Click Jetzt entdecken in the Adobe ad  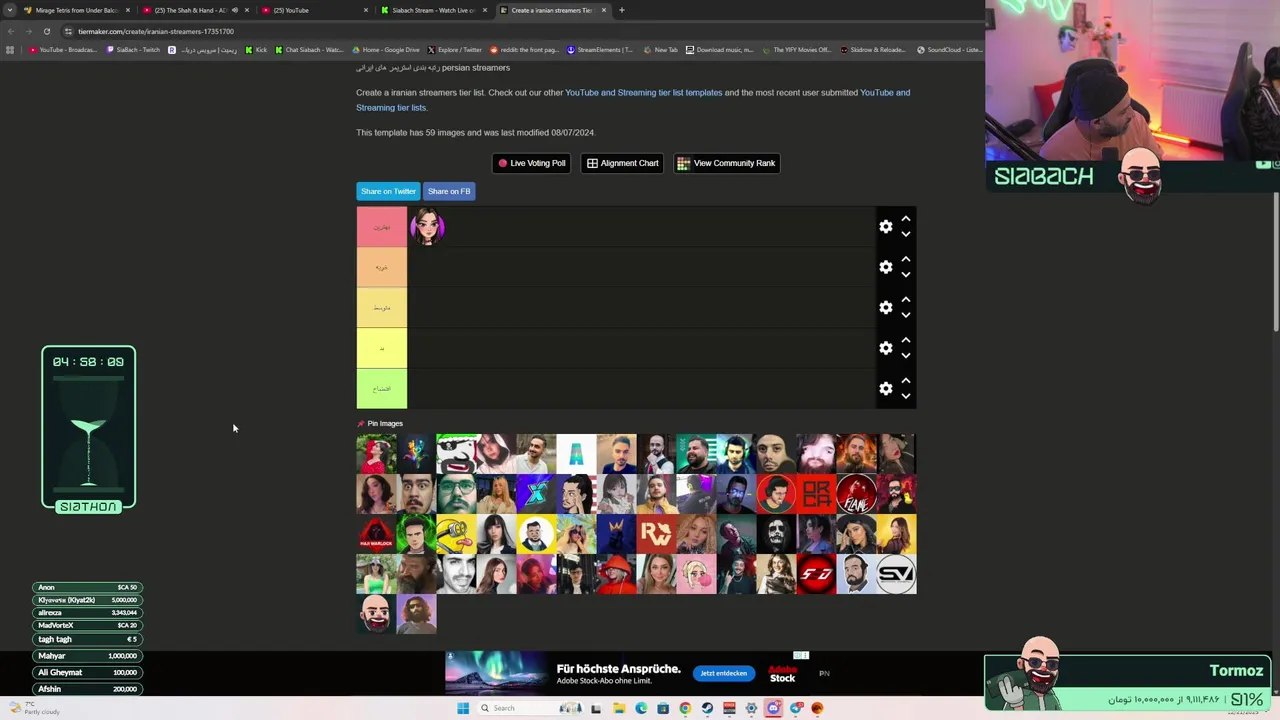tap(723, 673)
